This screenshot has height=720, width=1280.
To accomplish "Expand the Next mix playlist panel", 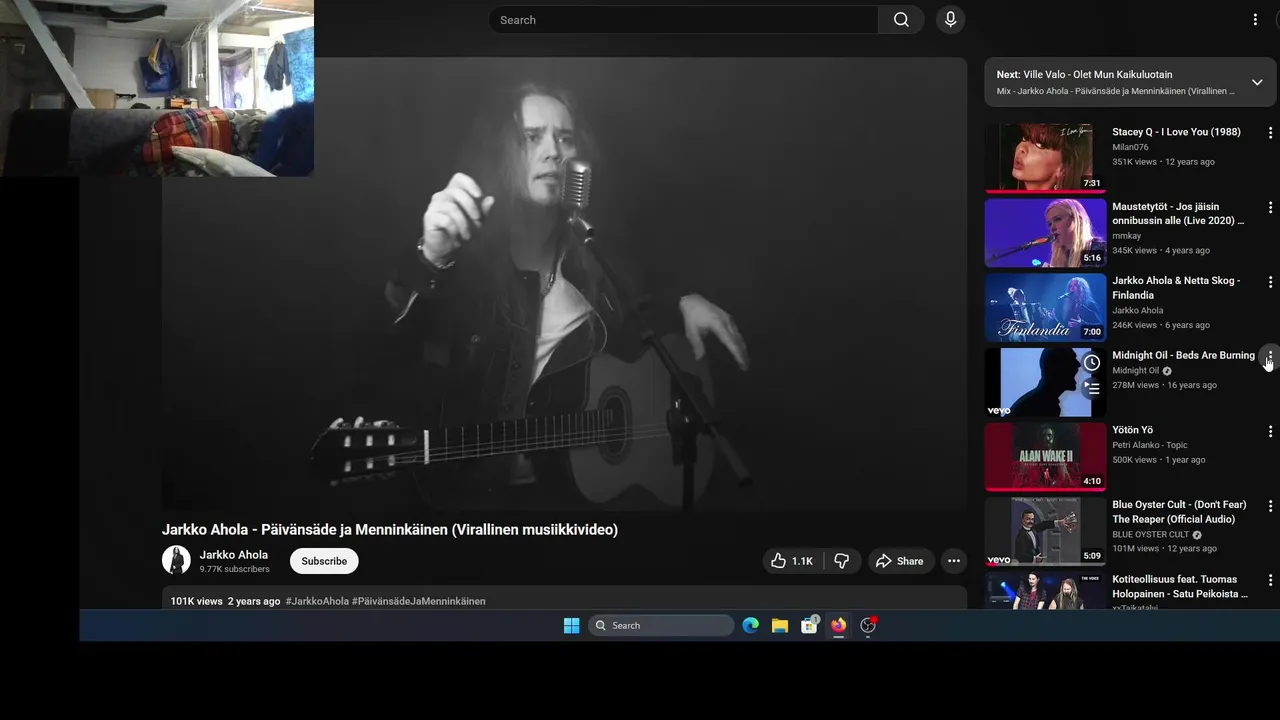I will 1257,82.
